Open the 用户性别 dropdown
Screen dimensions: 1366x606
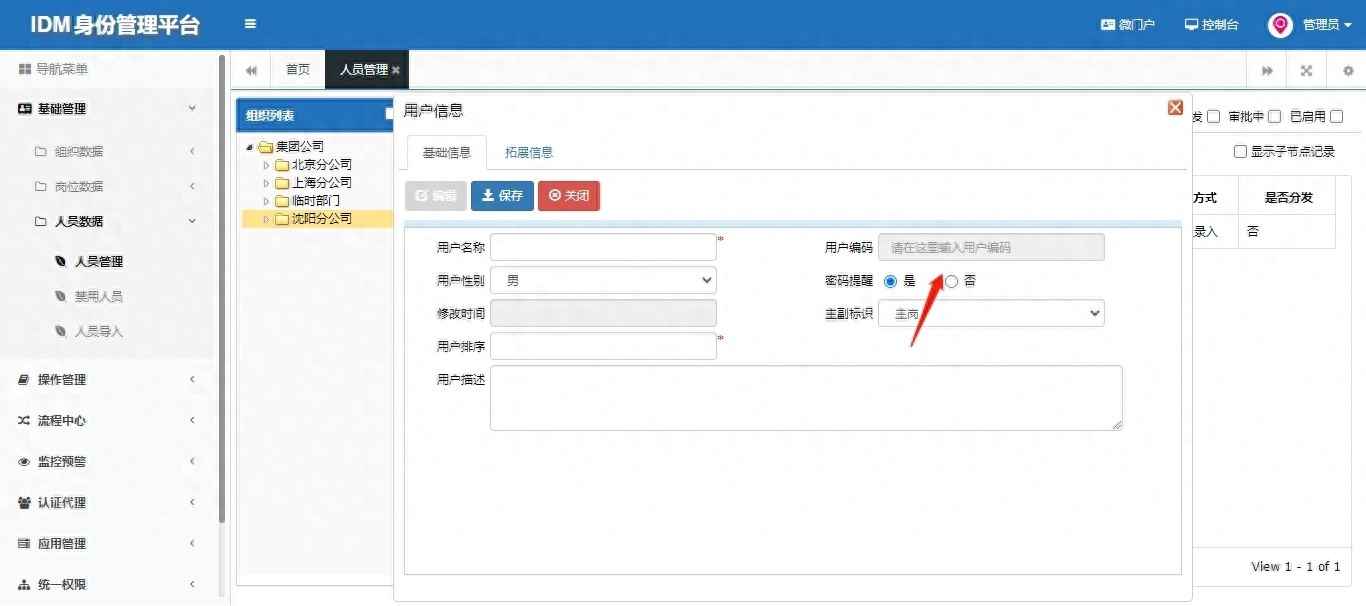603,281
